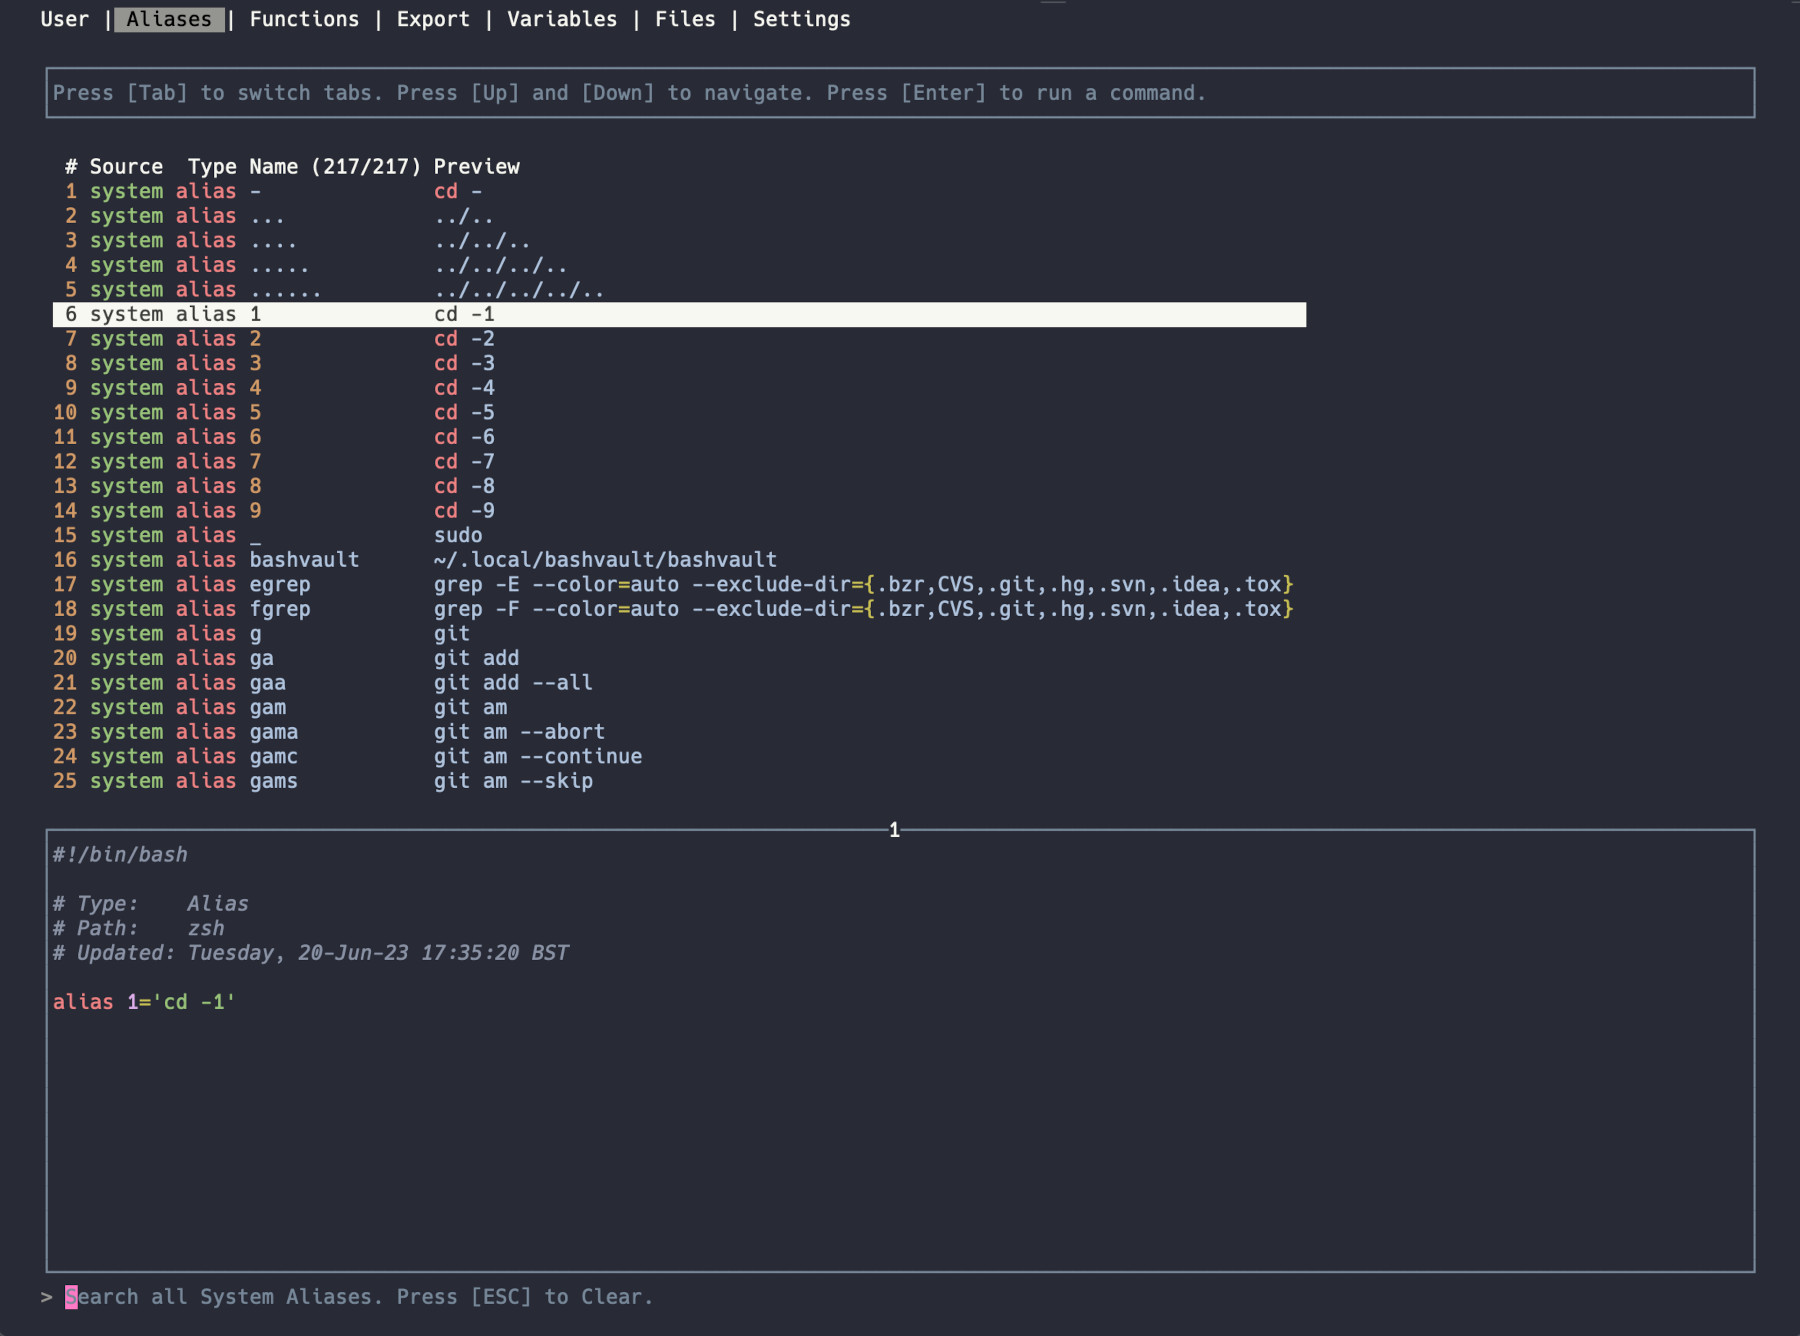Select the Export tab
This screenshot has height=1336, width=1800.
point(433,19)
